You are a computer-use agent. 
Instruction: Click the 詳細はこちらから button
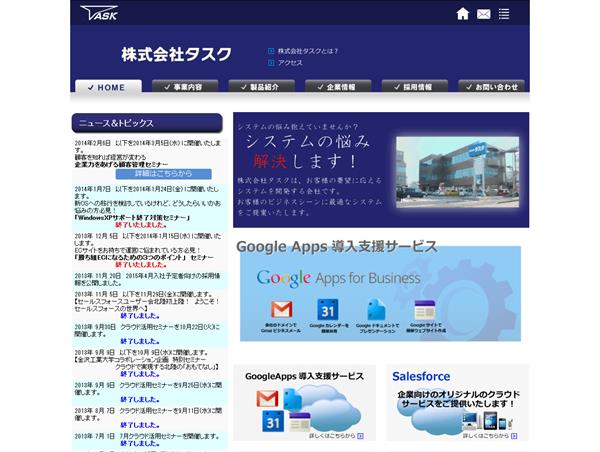point(163,174)
